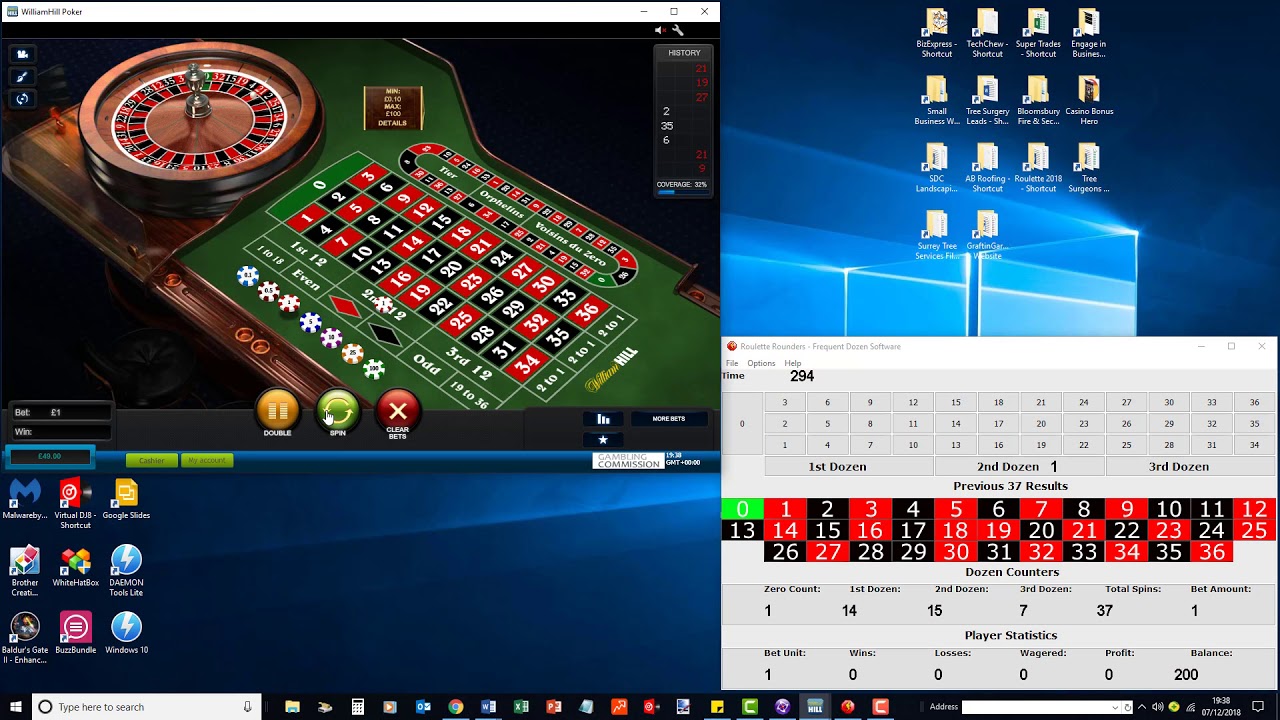Place a bet on number 36
Screen dimensions: 1280x720
point(587,311)
